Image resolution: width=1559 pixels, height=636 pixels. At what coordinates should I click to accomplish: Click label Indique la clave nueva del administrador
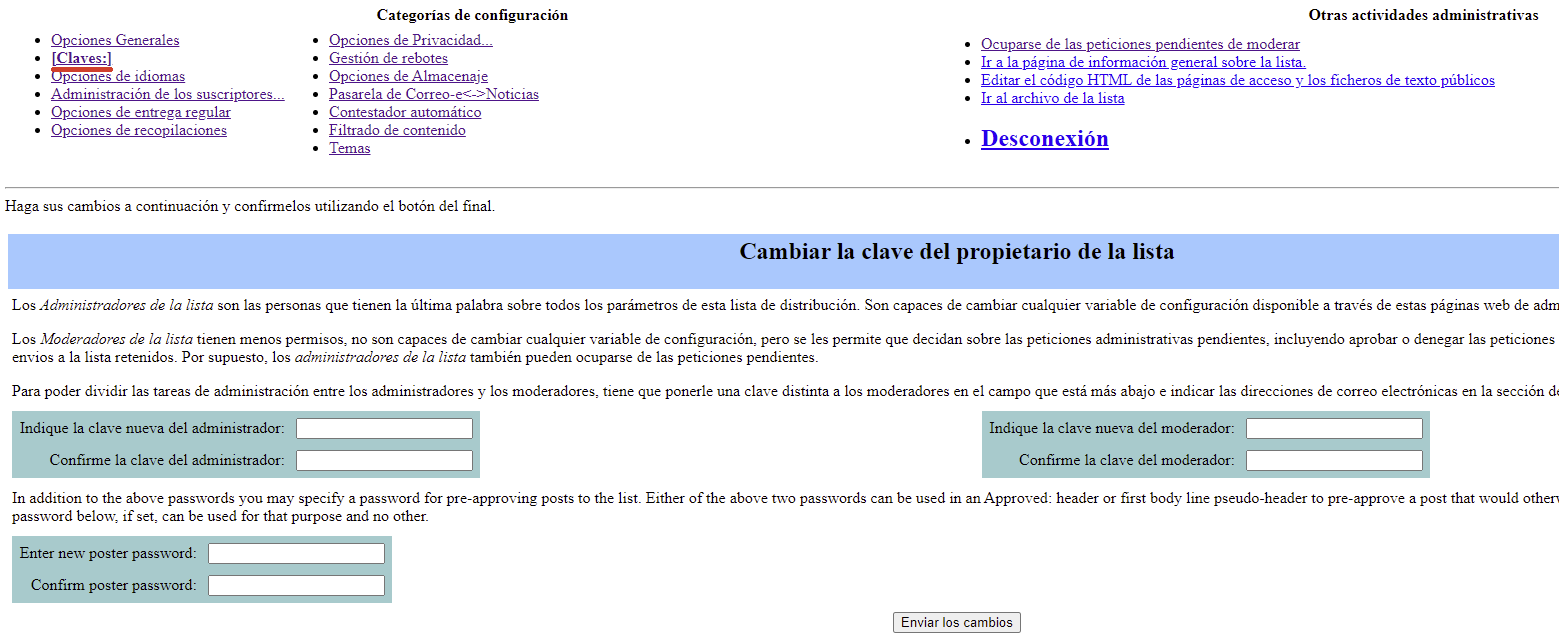click(152, 428)
